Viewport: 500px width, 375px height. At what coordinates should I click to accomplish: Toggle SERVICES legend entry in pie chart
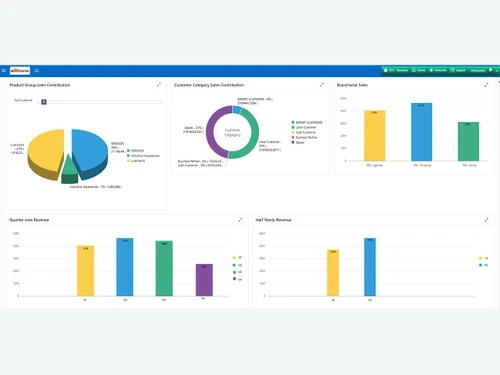(135, 151)
